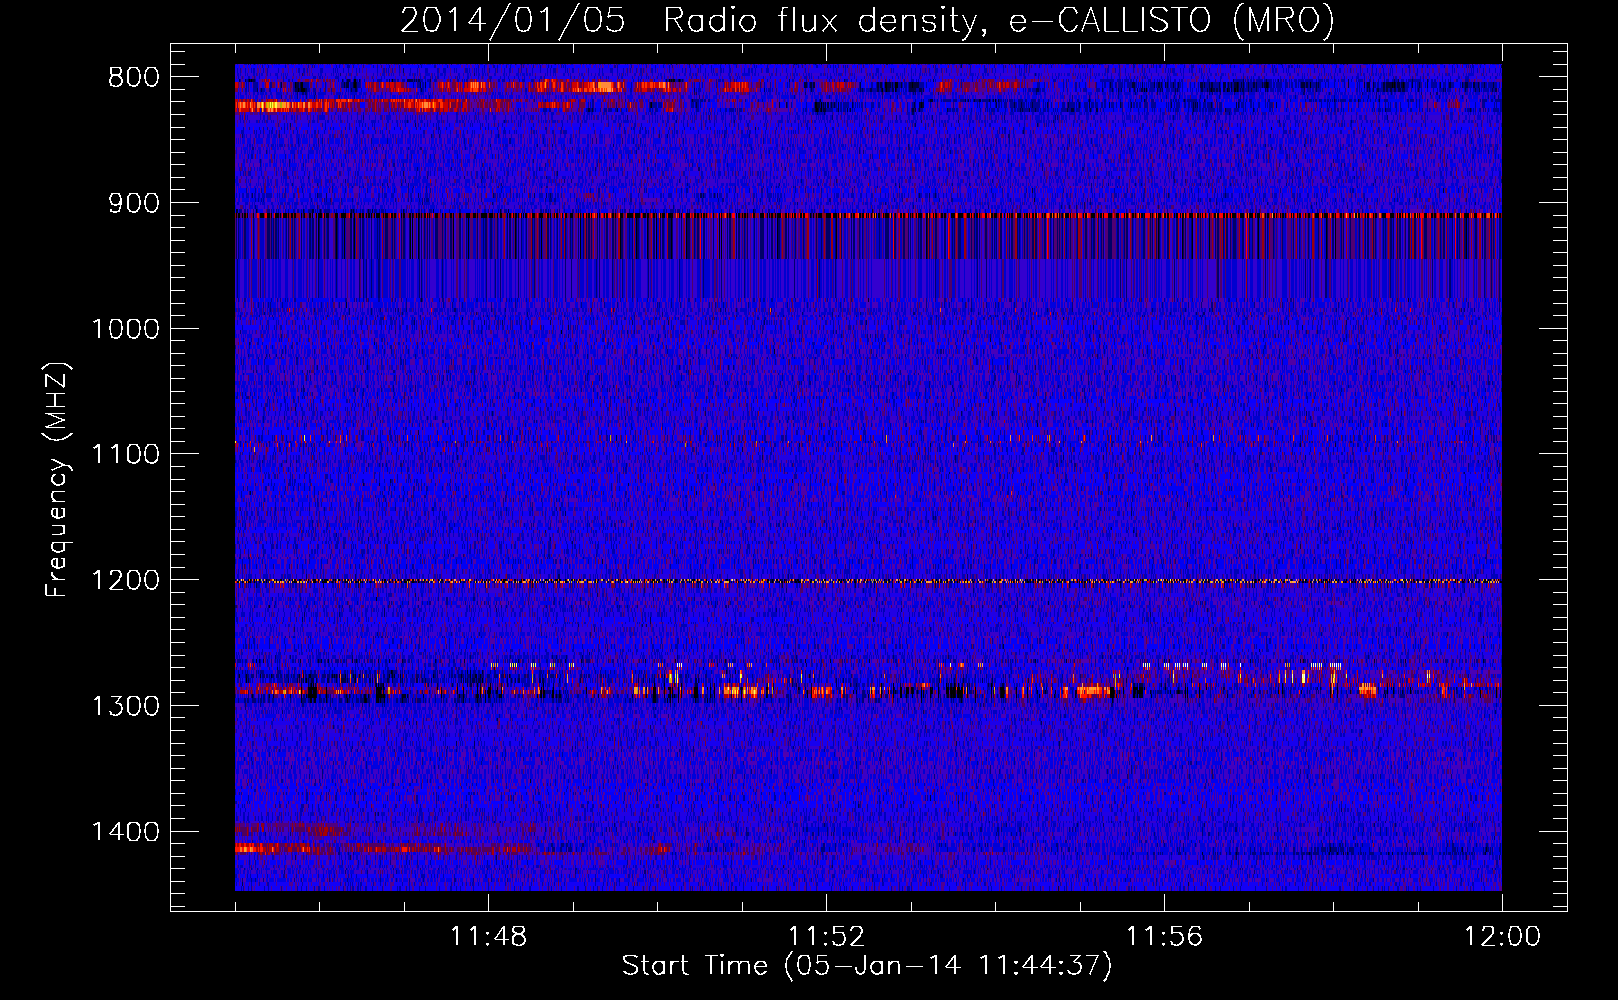Click the 'Frequency (MHZ)' axis title
Viewport: 1618px width, 1000px height.
coord(58,480)
